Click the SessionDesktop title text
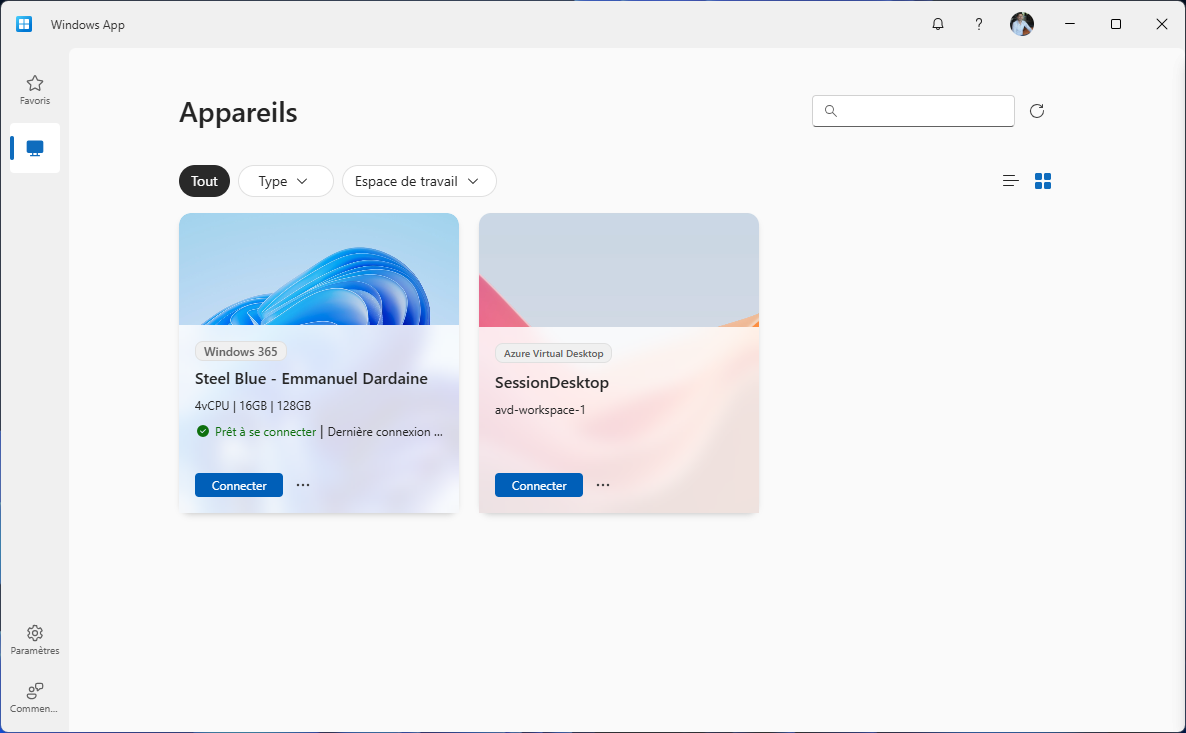This screenshot has height=733, width=1186. click(551, 383)
